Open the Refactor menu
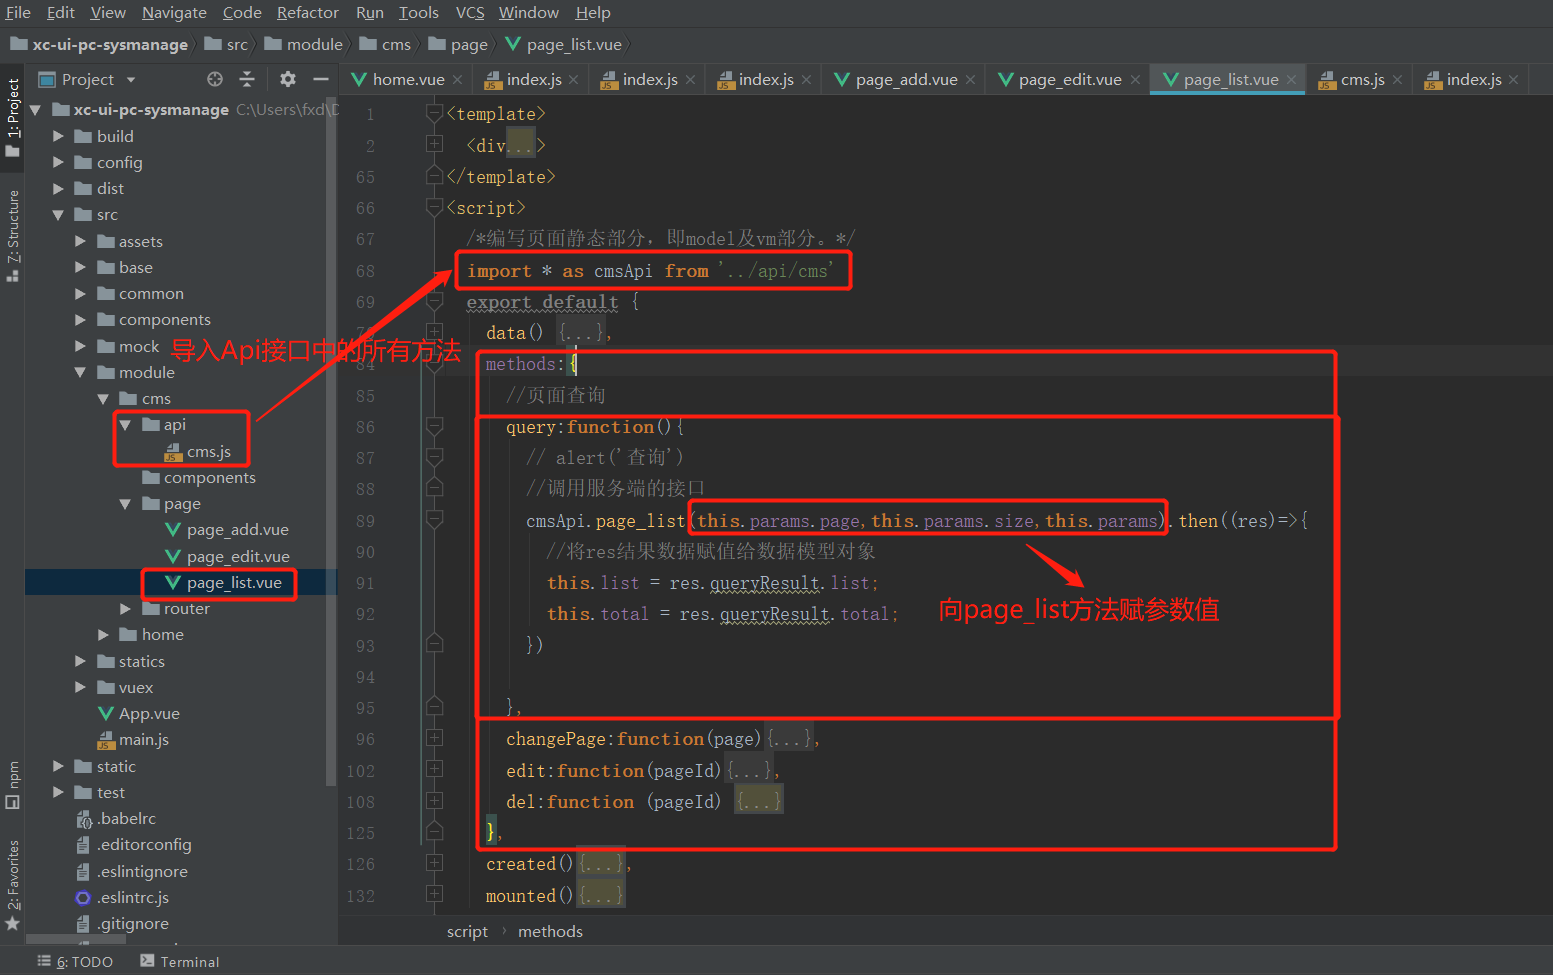This screenshot has width=1553, height=975. pos(308,12)
